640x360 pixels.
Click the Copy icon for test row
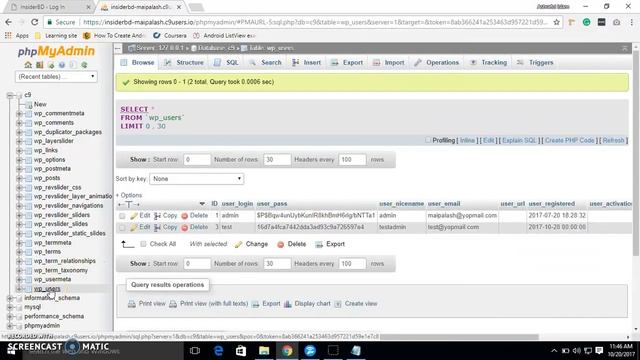coord(157,227)
